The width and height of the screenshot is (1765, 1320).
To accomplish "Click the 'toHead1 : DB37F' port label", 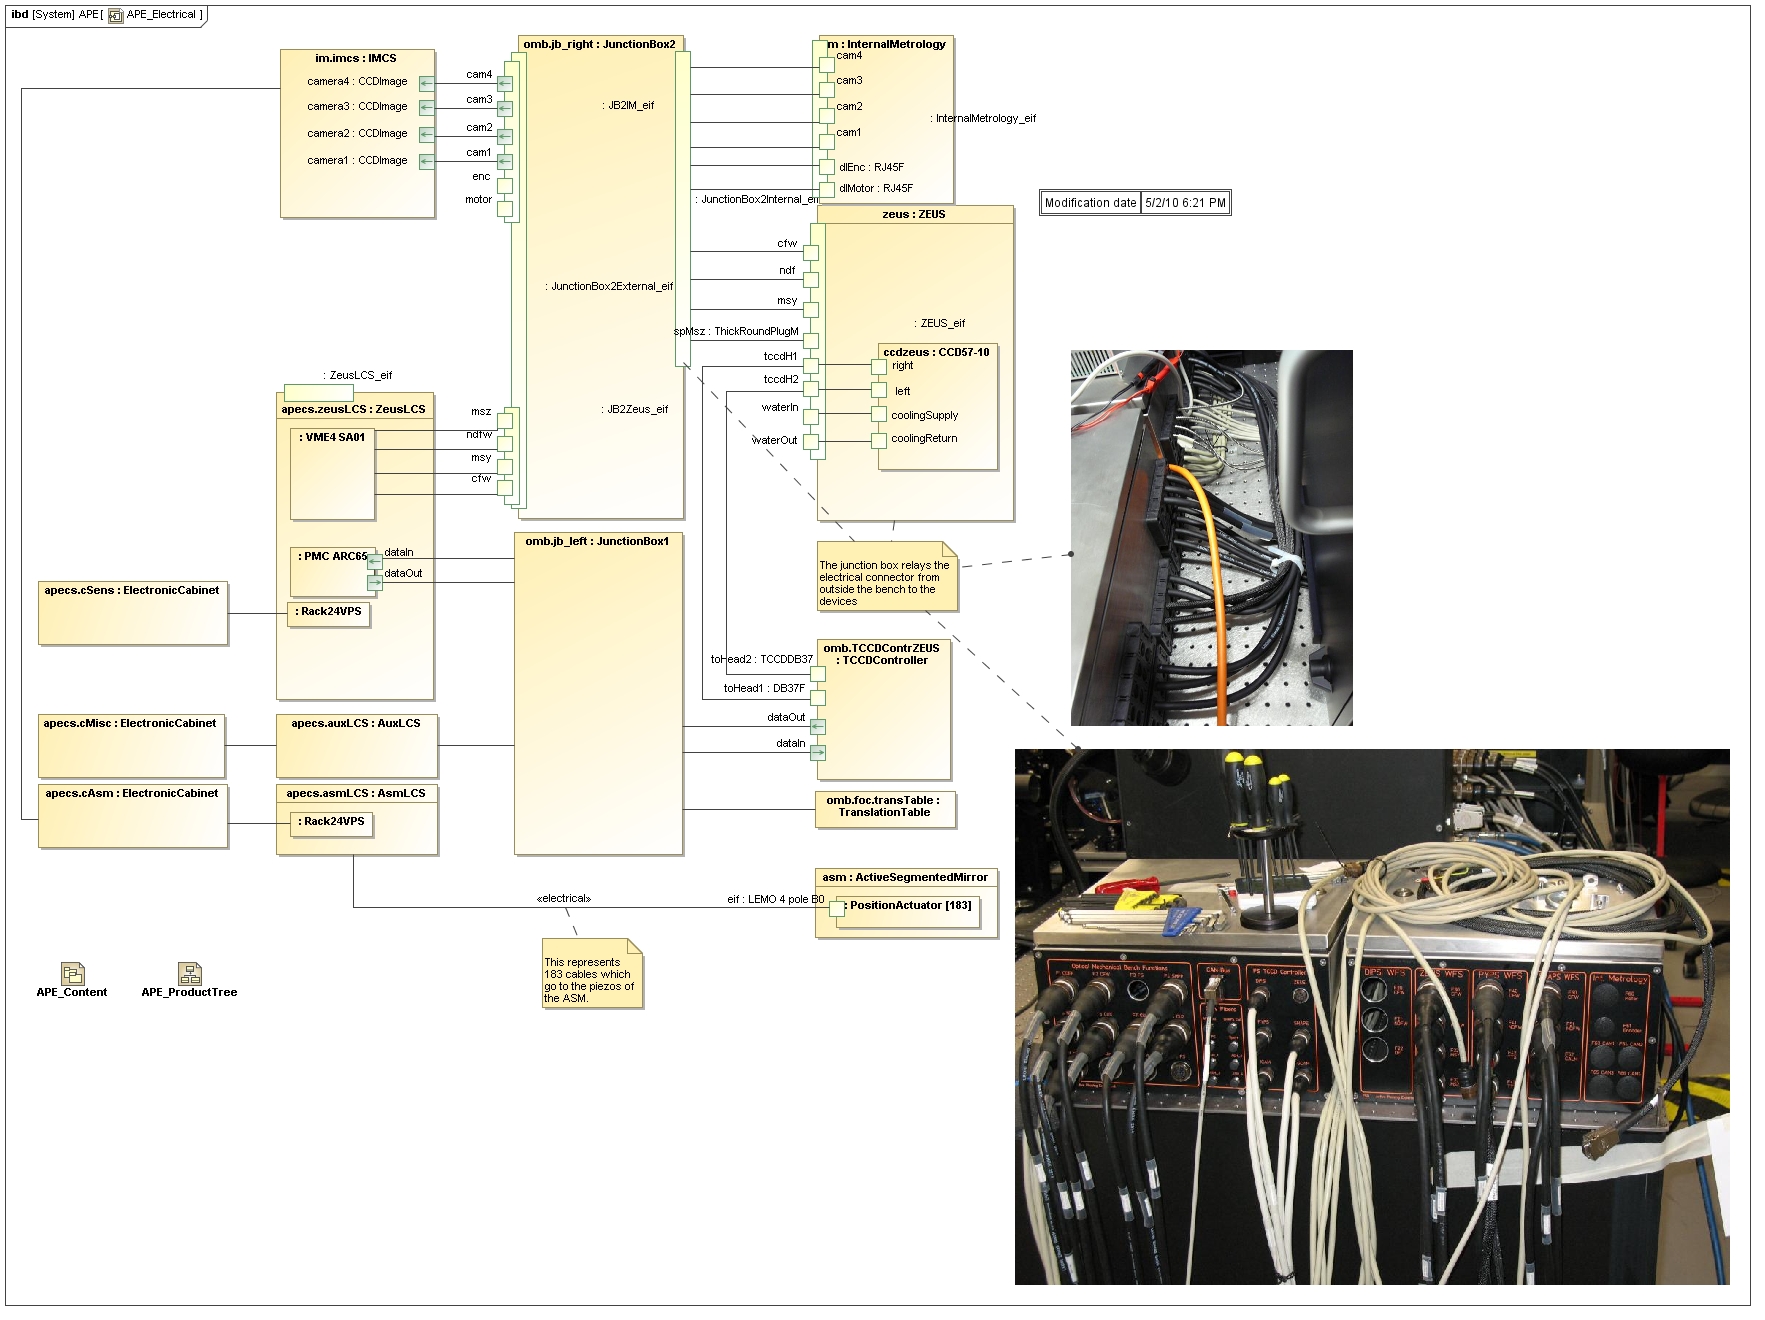I will pyautogui.click(x=764, y=688).
